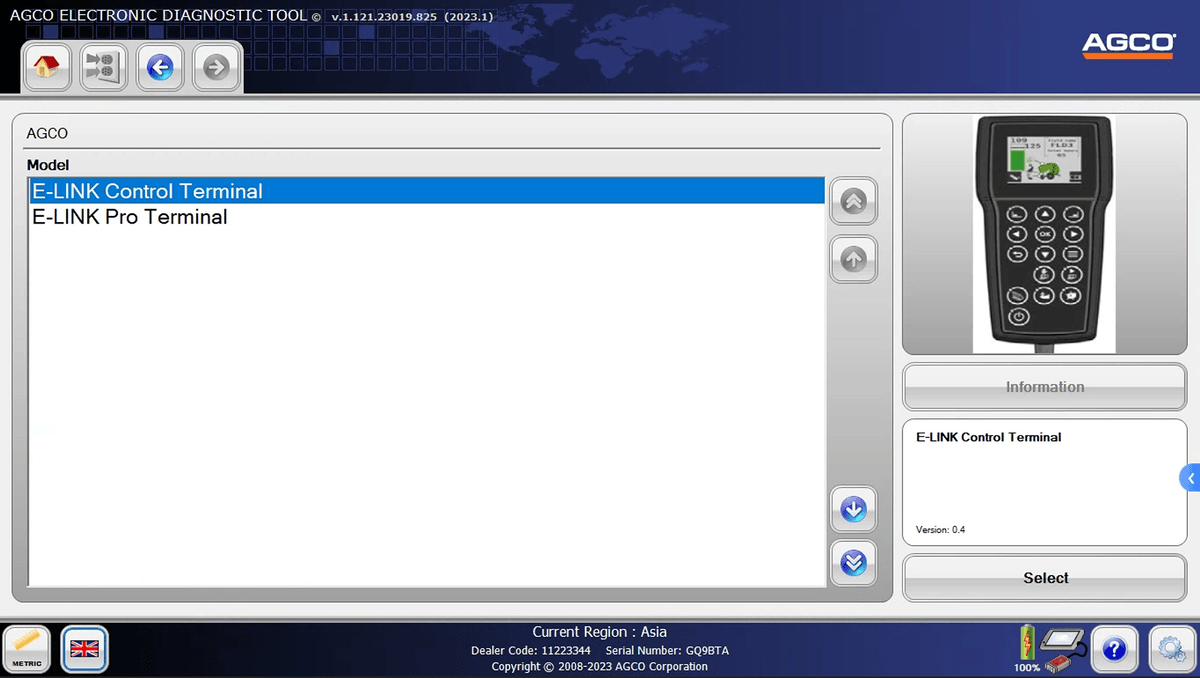Click the adapter connection status icon
Viewport: 1200px width, 678px height.
coord(1062,648)
